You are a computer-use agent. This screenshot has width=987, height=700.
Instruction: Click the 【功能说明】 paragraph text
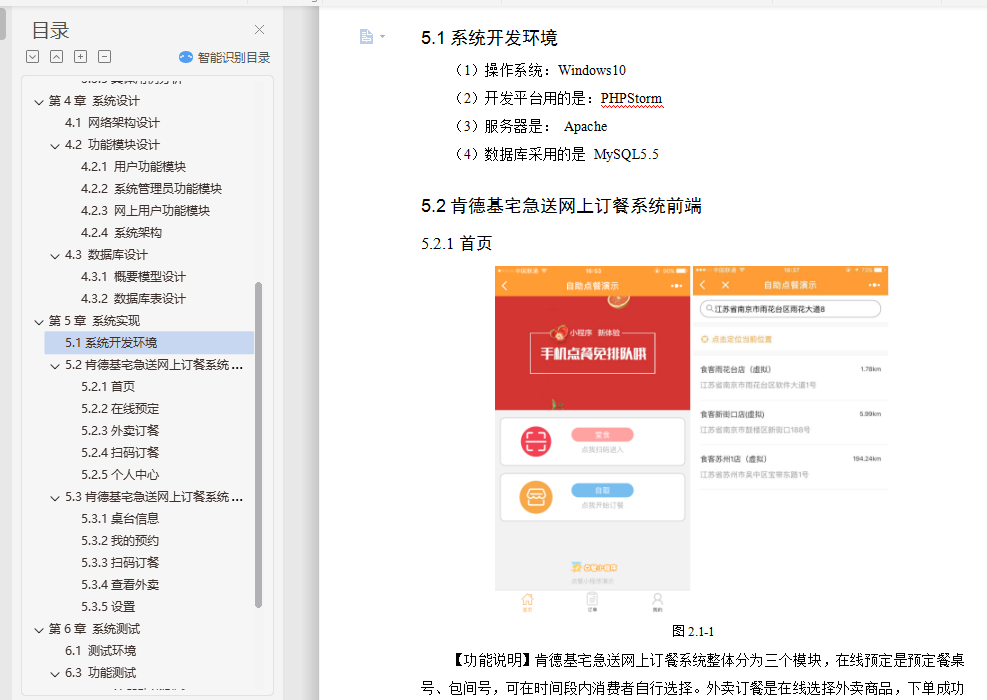692,674
